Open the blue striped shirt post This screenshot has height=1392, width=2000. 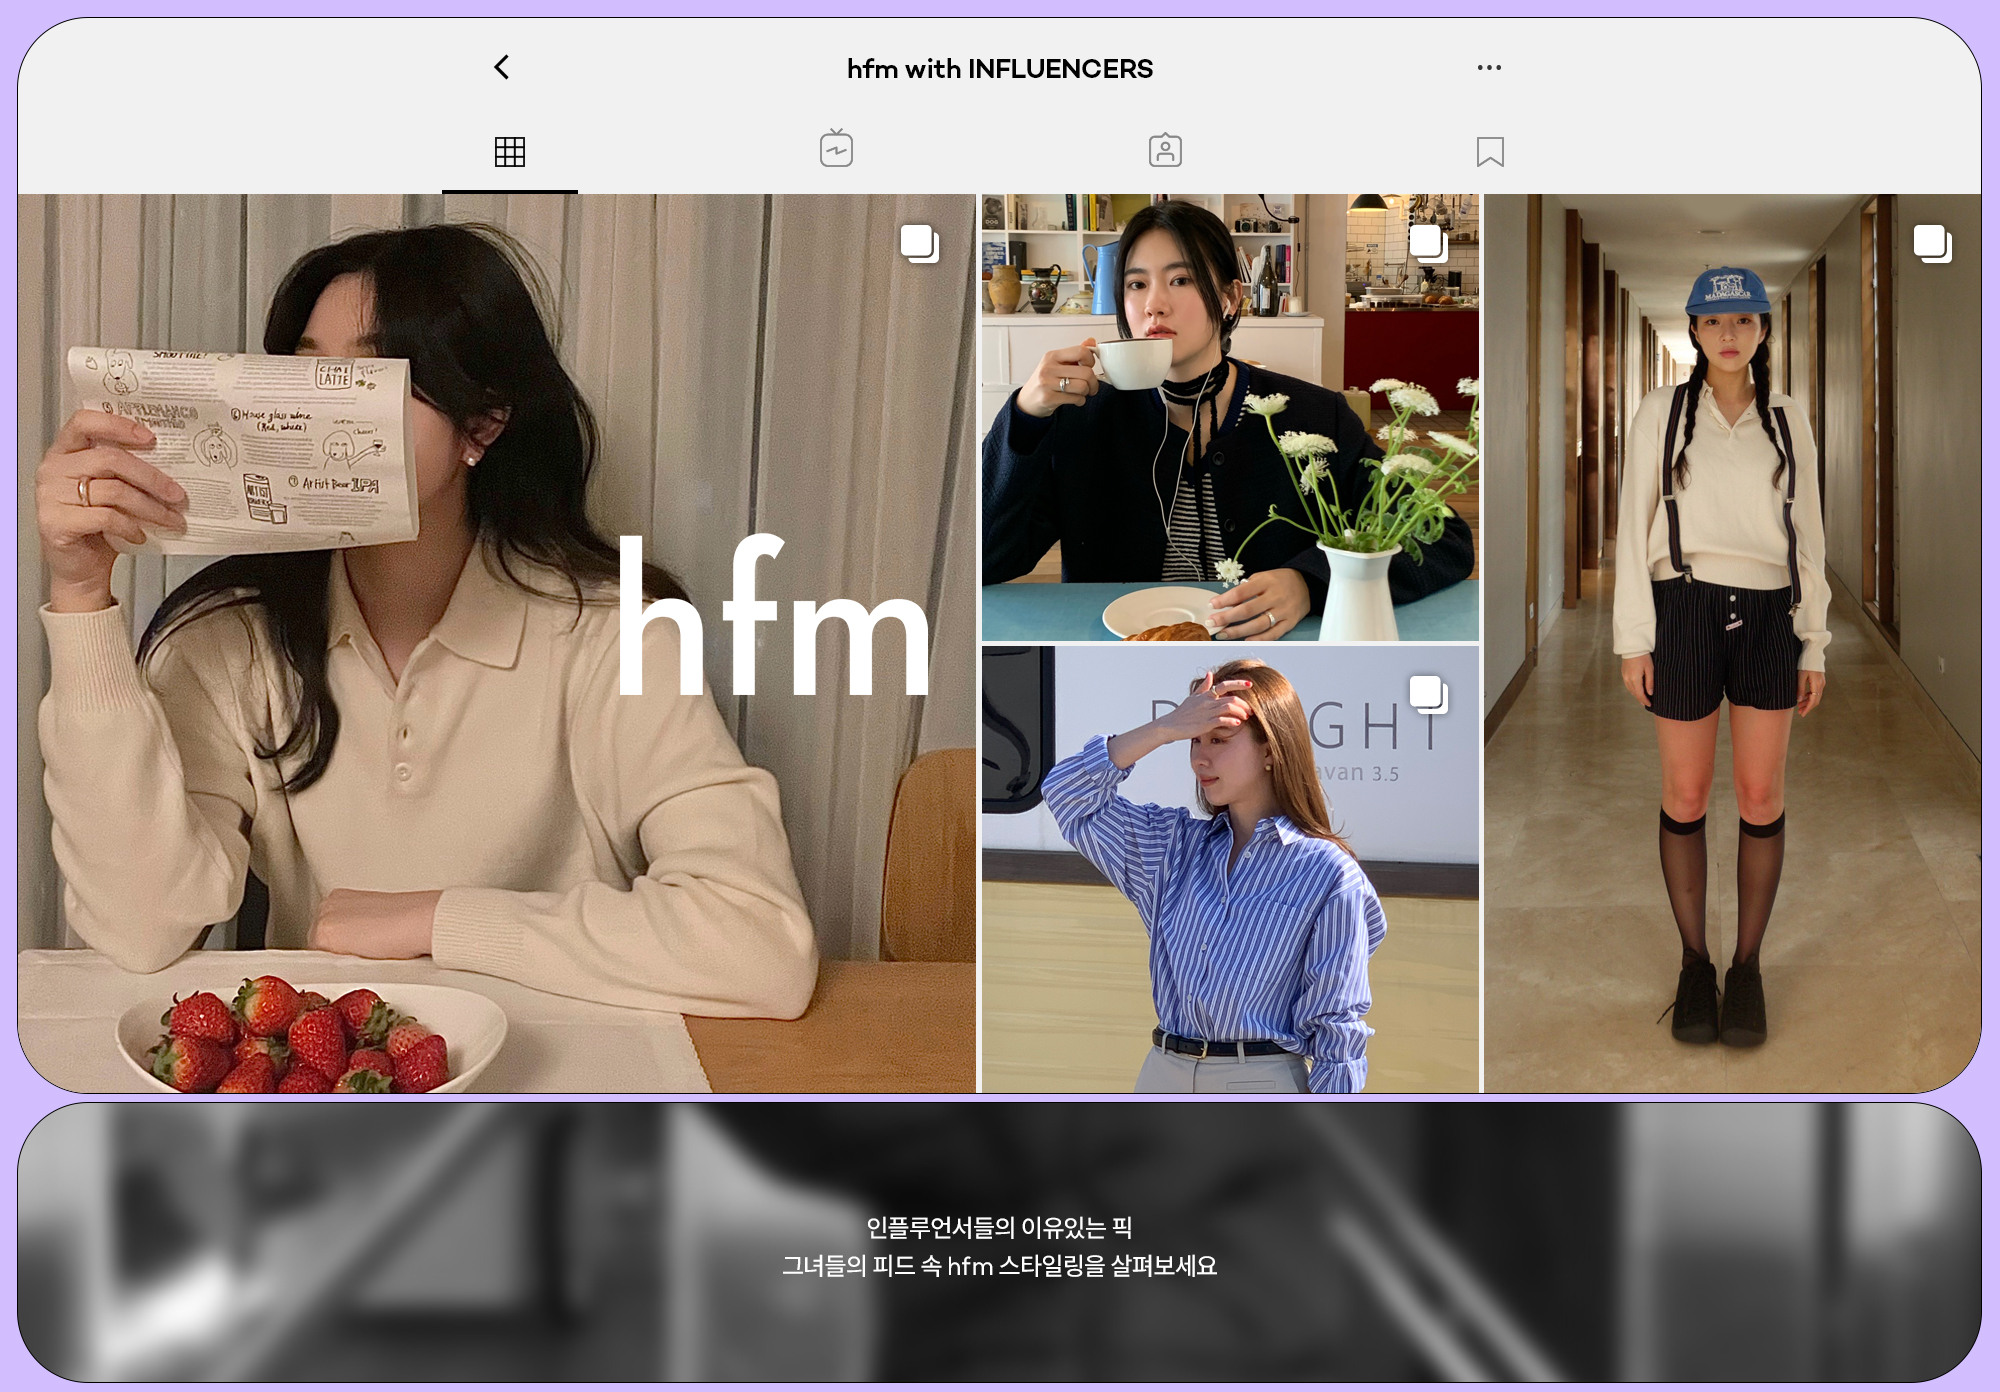click(1230, 900)
